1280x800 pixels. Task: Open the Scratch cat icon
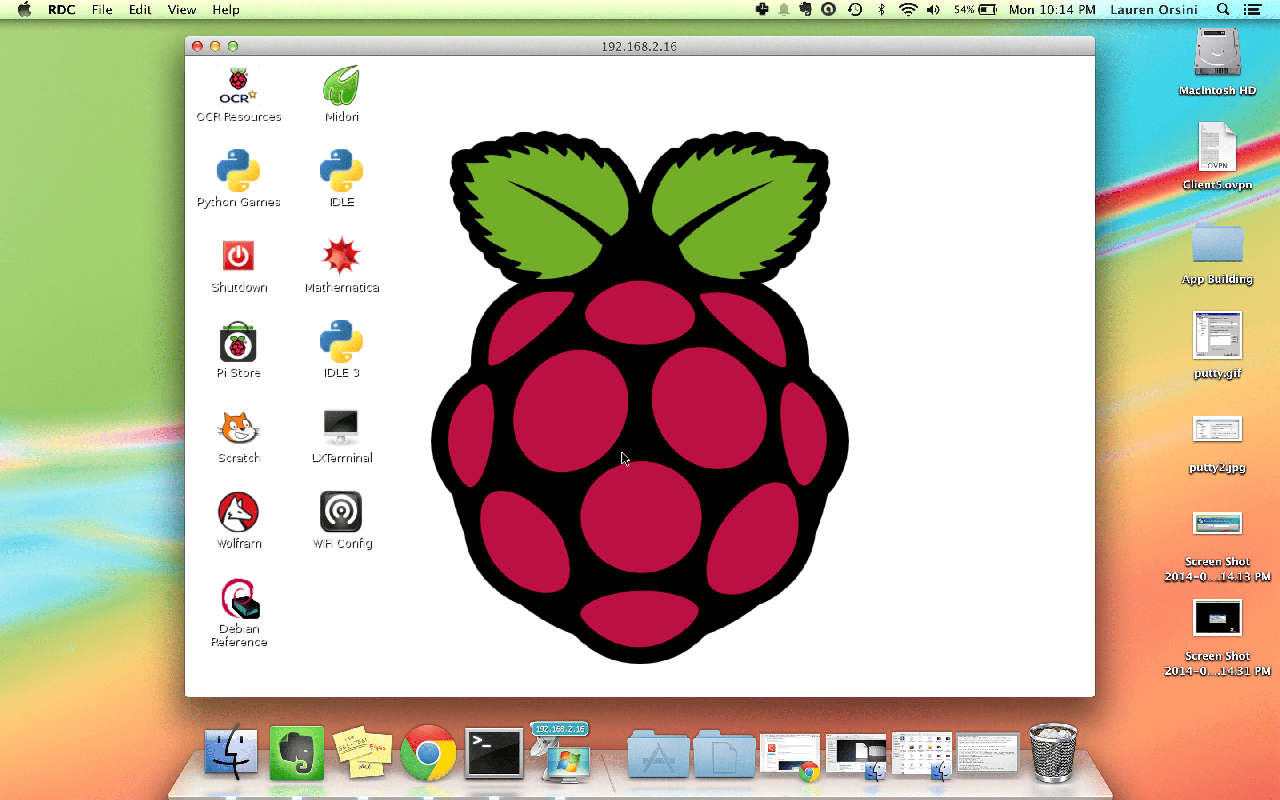(x=238, y=428)
